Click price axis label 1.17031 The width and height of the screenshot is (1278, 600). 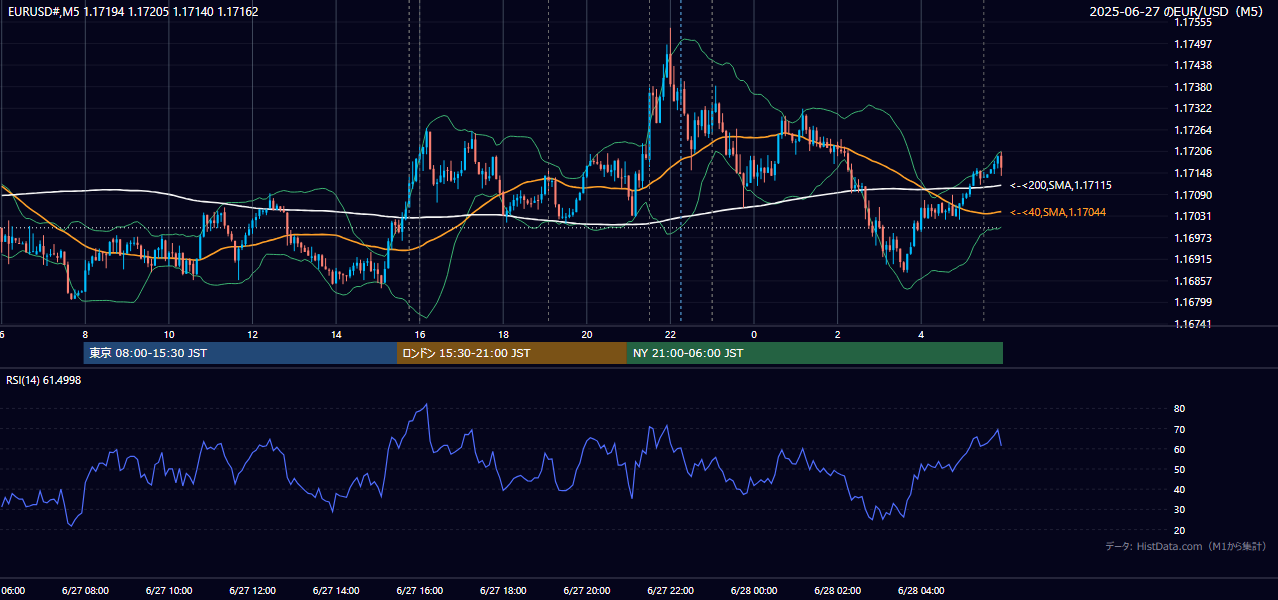[1192, 216]
